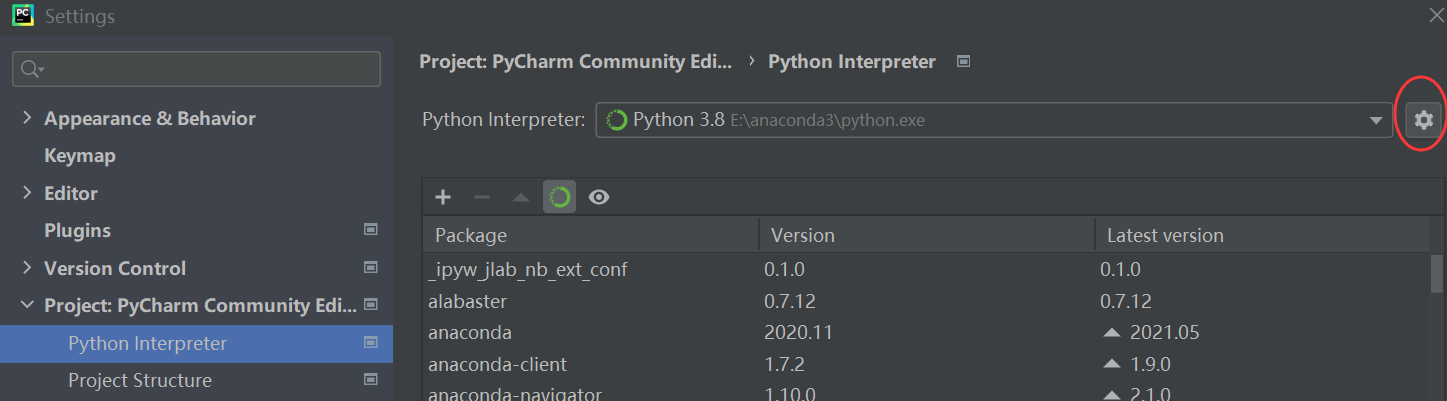Click the Python 3.8 interpreter loading icon
1447x401 pixels.
tap(617, 120)
